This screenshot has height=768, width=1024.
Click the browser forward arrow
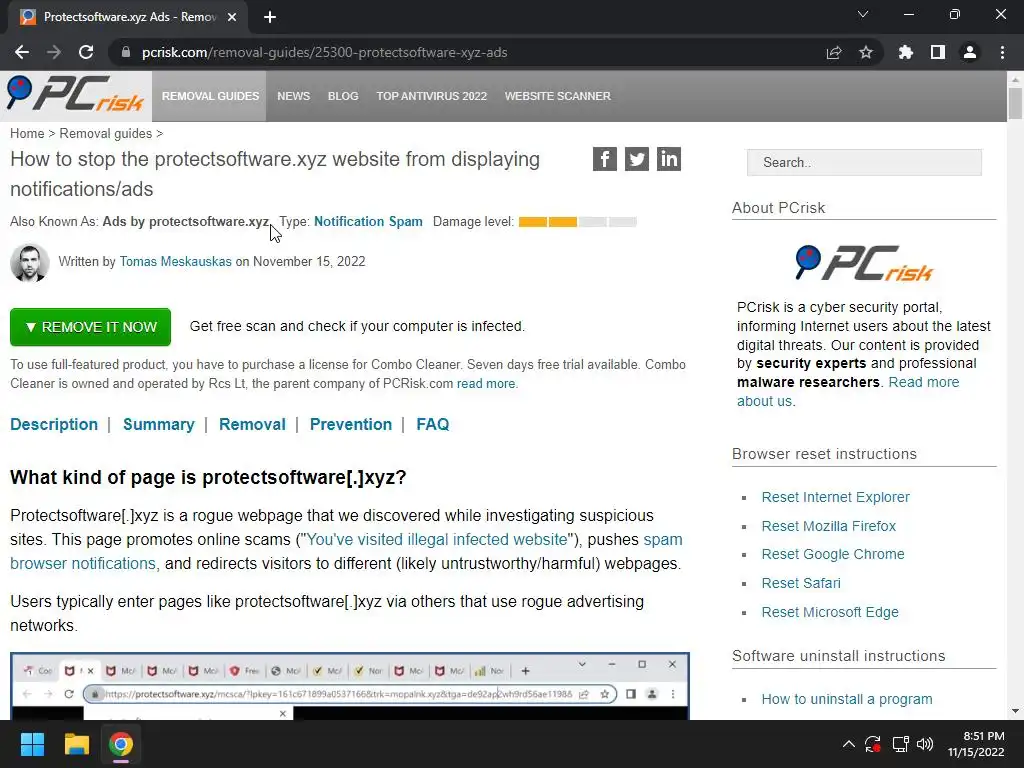click(x=54, y=52)
